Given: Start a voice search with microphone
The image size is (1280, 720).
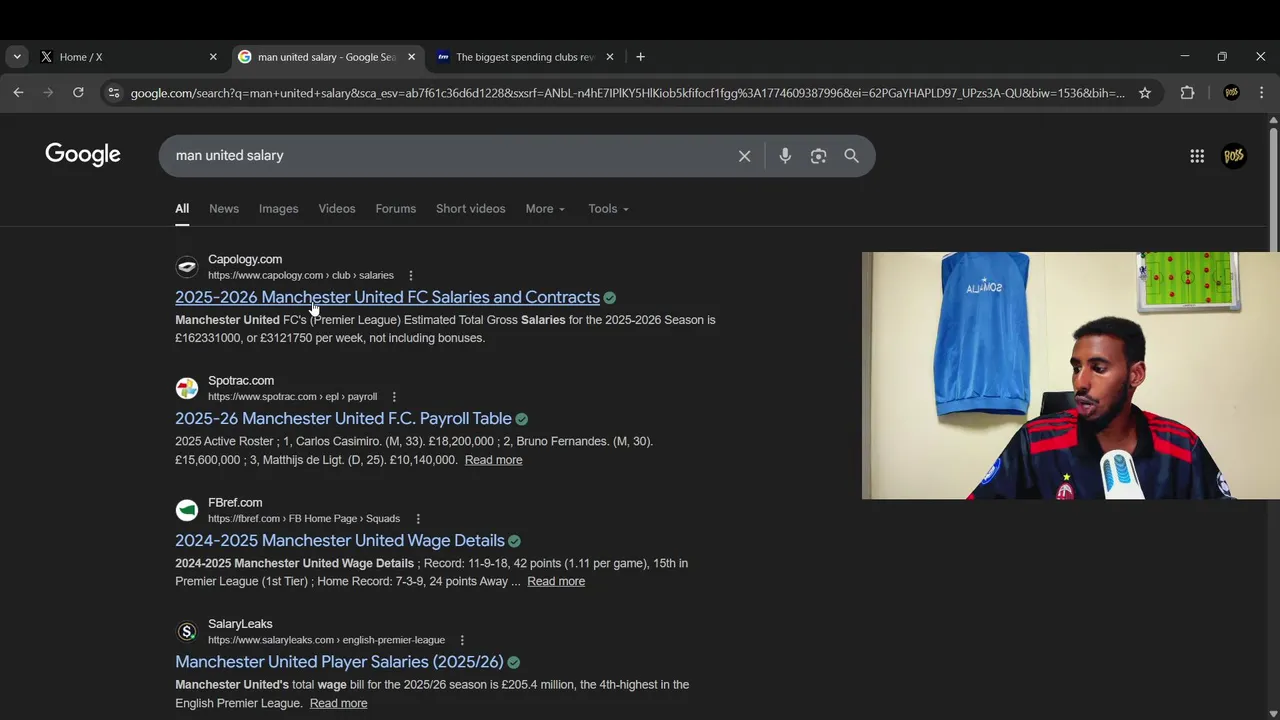Looking at the screenshot, I should (x=785, y=156).
